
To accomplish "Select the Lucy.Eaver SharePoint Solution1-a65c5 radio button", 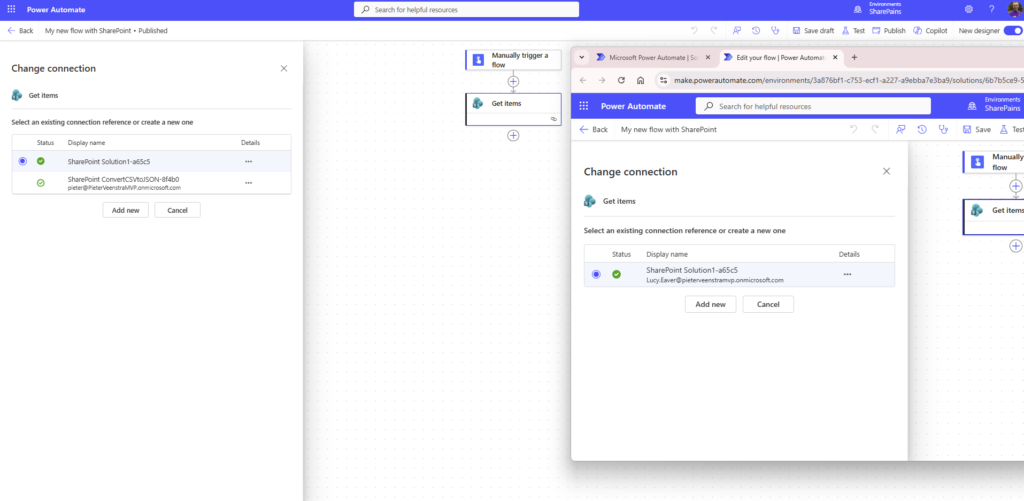I will 596,274.
